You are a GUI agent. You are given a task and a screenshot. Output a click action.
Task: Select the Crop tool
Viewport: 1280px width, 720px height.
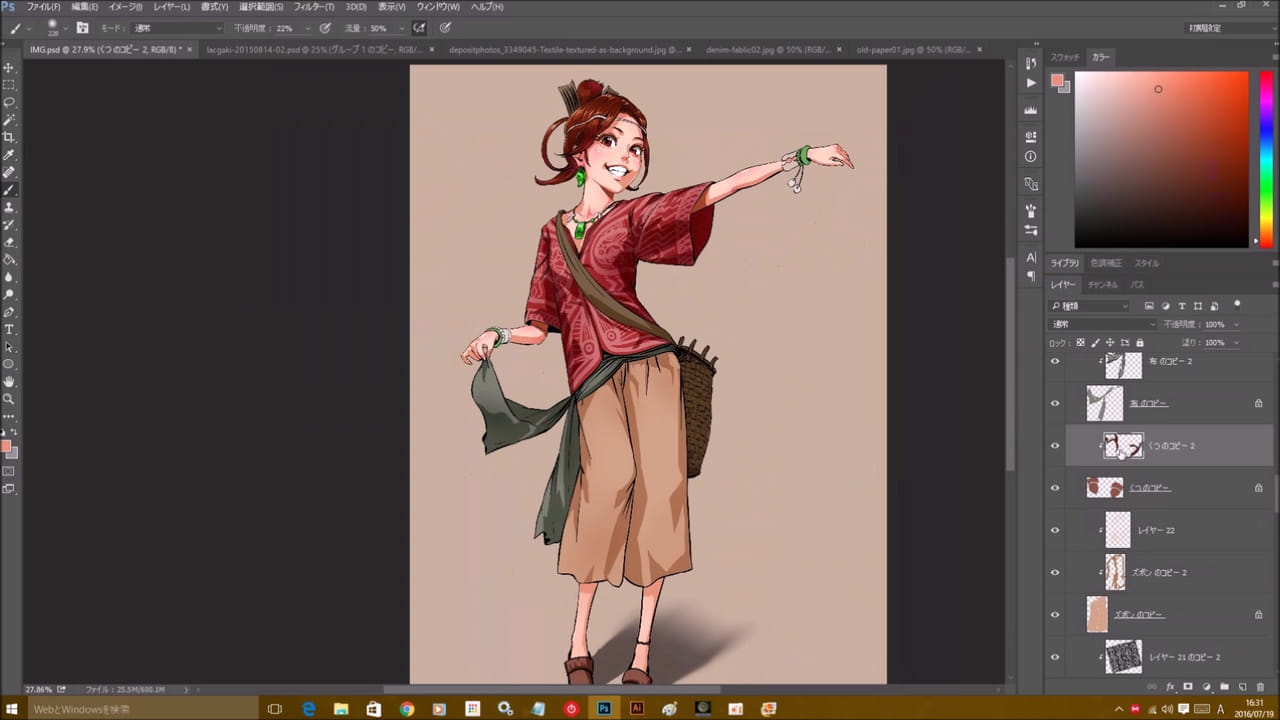9,137
